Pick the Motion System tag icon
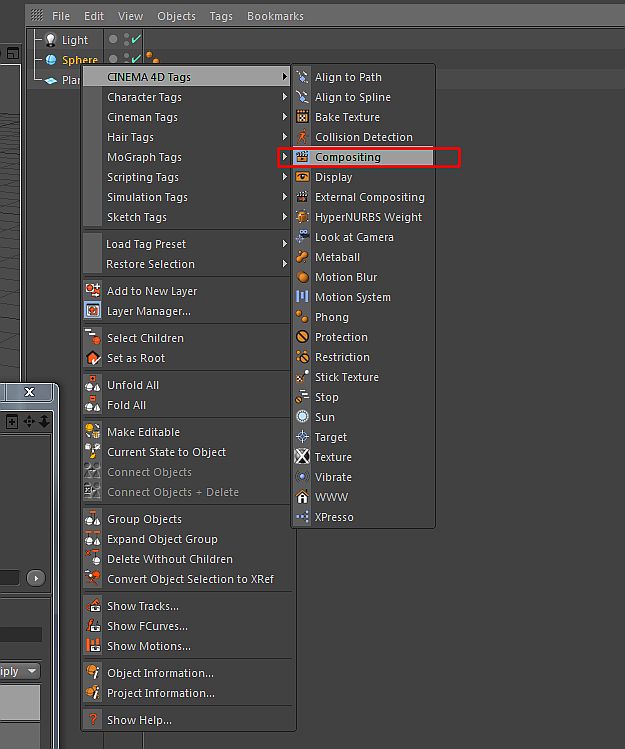Viewport: 625px width, 749px height. click(x=302, y=297)
